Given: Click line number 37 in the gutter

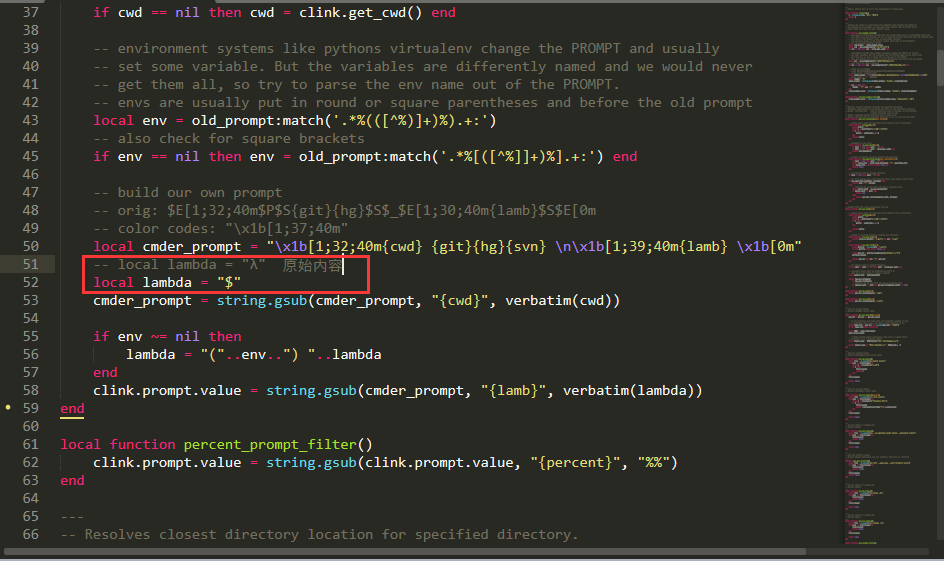Looking at the screenshot, I should click(x=30, y=12).
